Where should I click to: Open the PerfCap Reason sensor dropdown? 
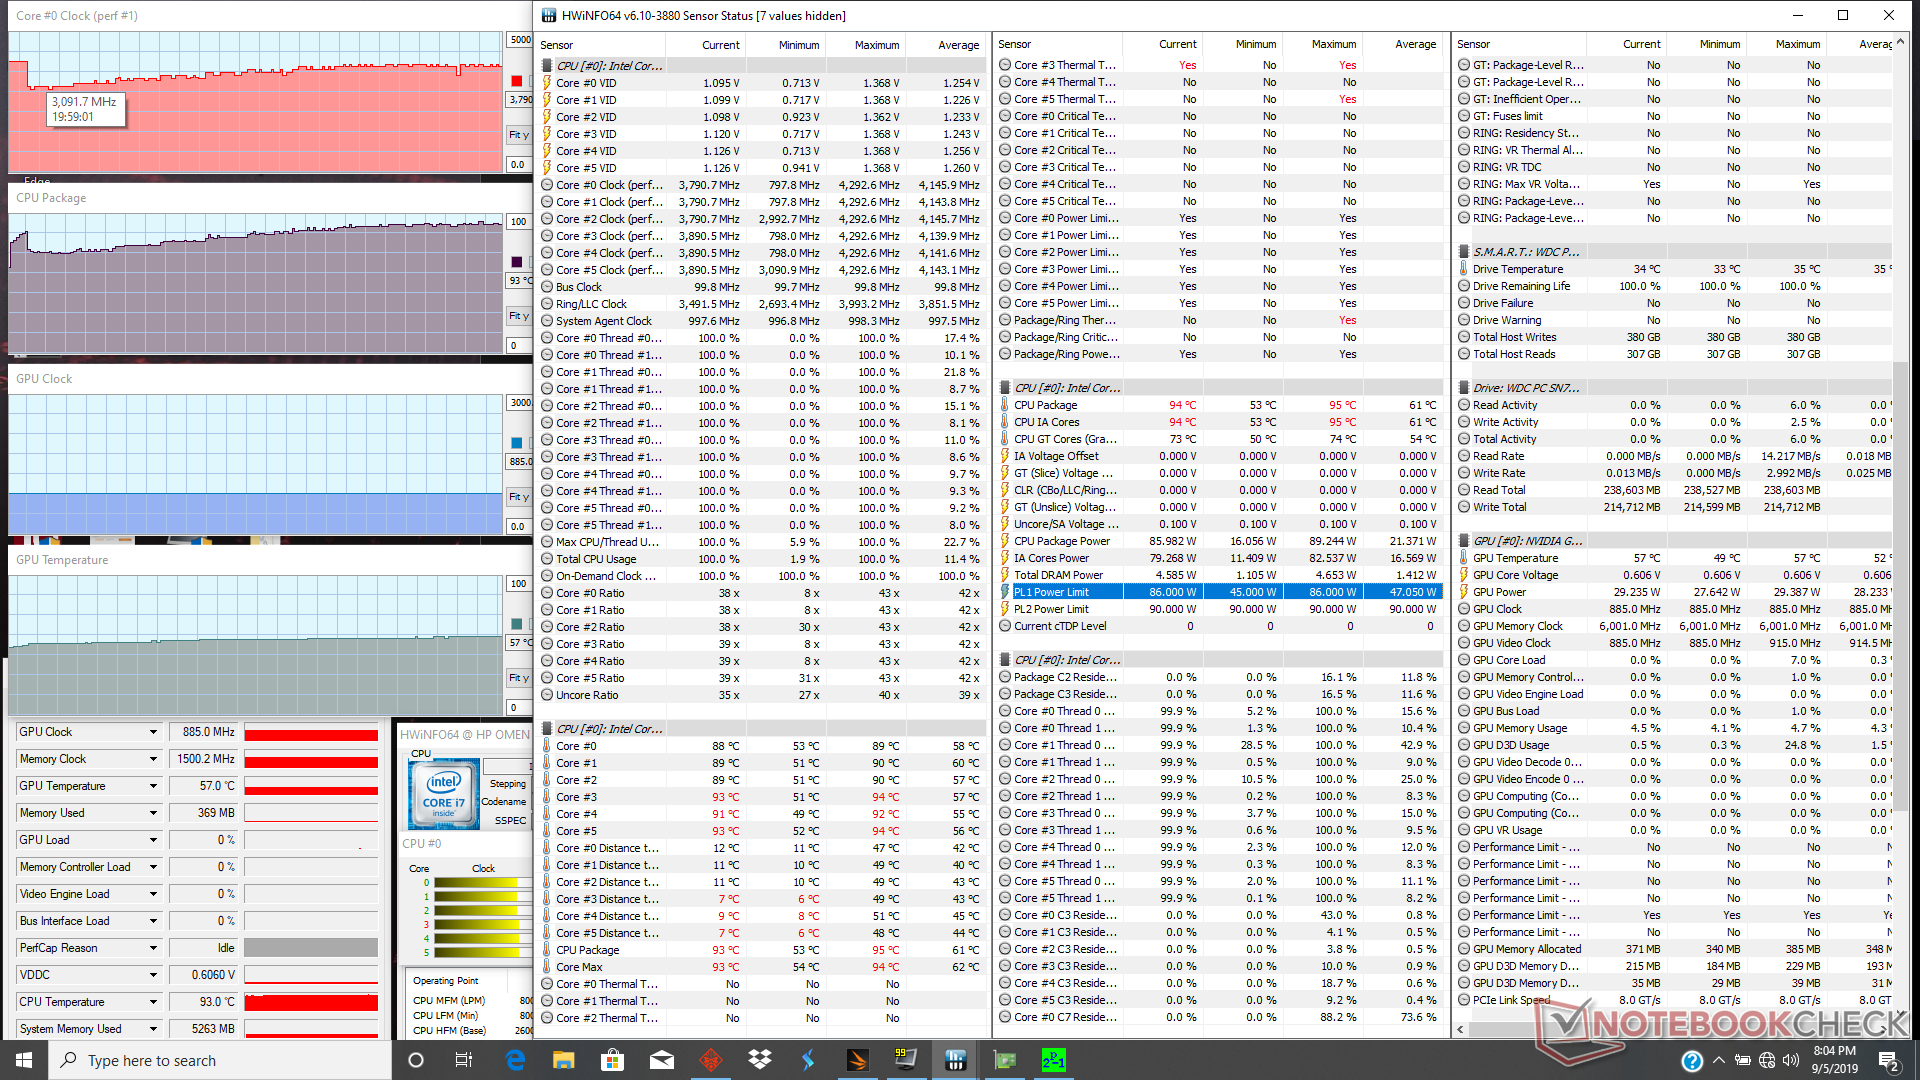point(153,948)
